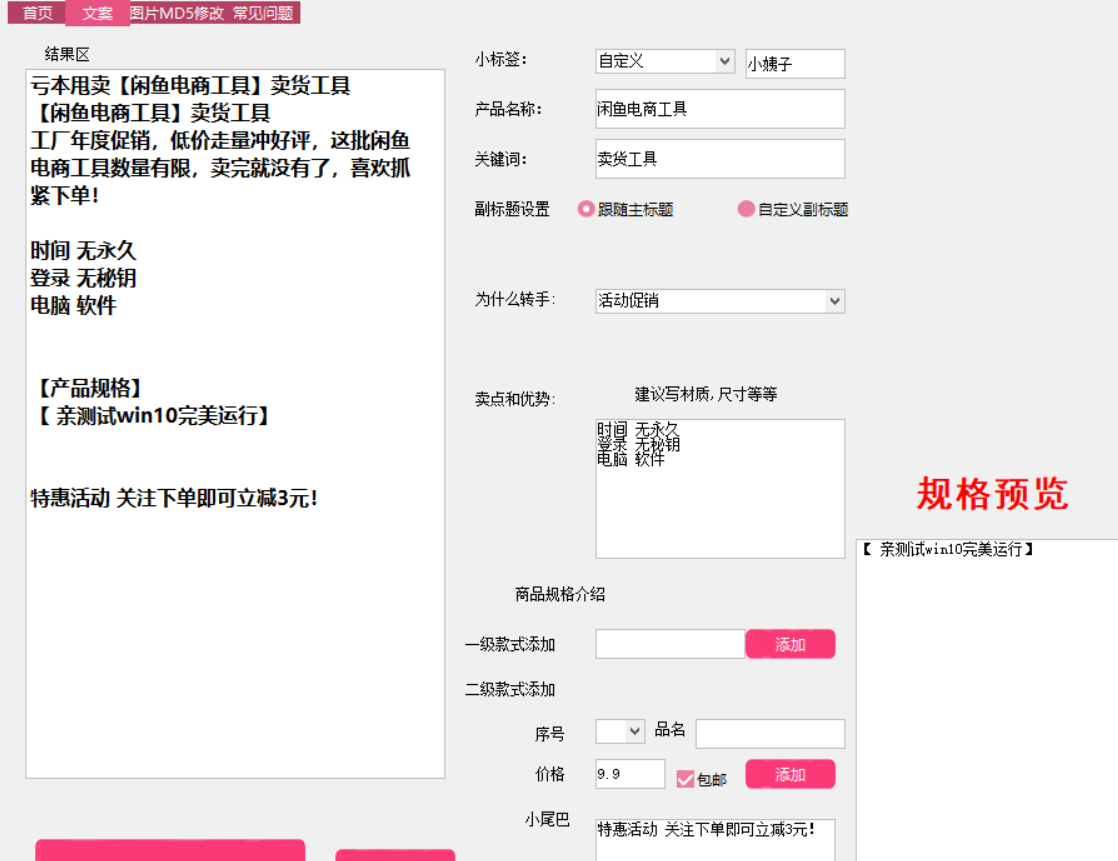The image size is (1118, 861).
Task: Expand the 序号 dropdown
Action: point(620,731)
